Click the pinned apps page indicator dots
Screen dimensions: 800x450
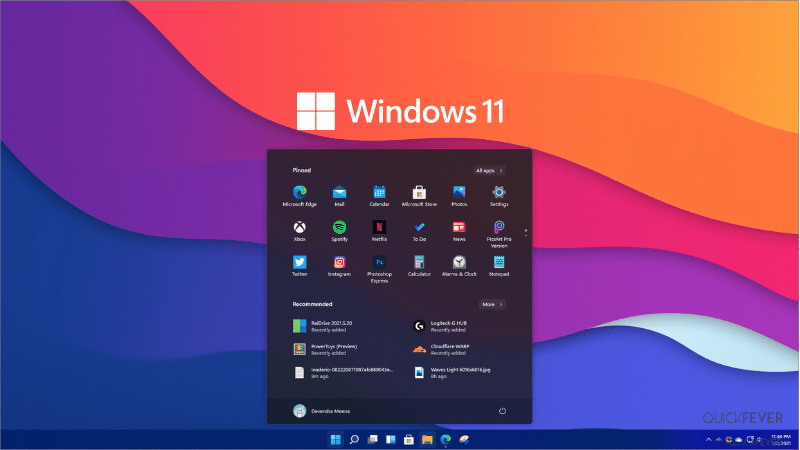coord(526,232)
